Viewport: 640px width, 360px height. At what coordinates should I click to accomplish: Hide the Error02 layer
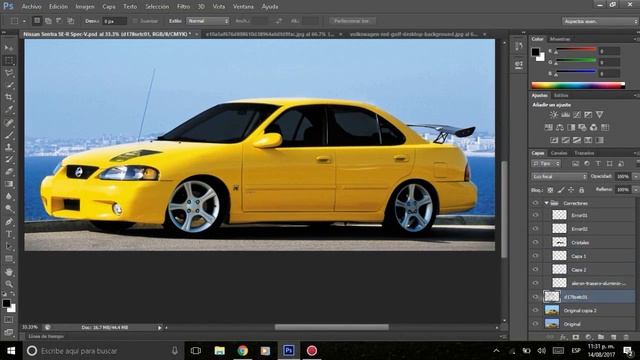point(535,229)
